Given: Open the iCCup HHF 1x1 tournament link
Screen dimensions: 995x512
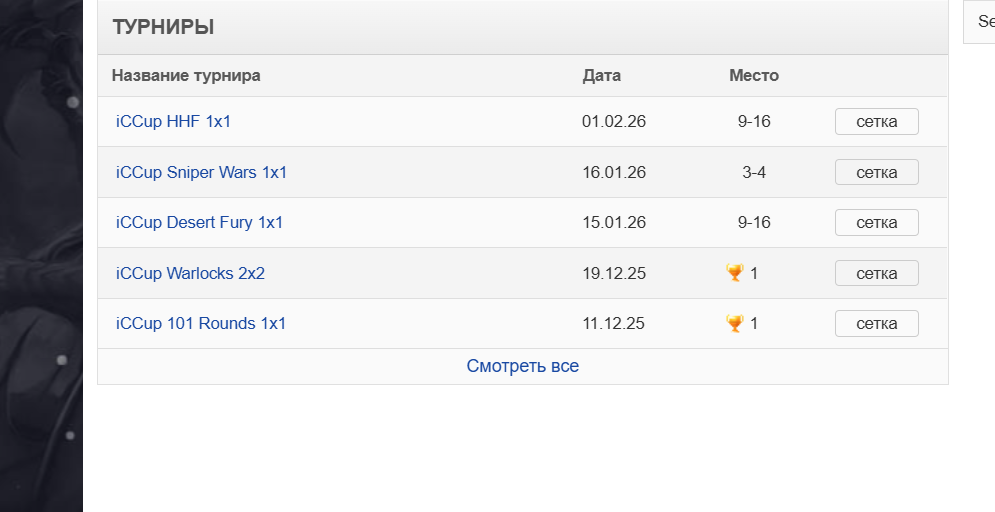Looking at the screenshot, I should click(173, 122).
